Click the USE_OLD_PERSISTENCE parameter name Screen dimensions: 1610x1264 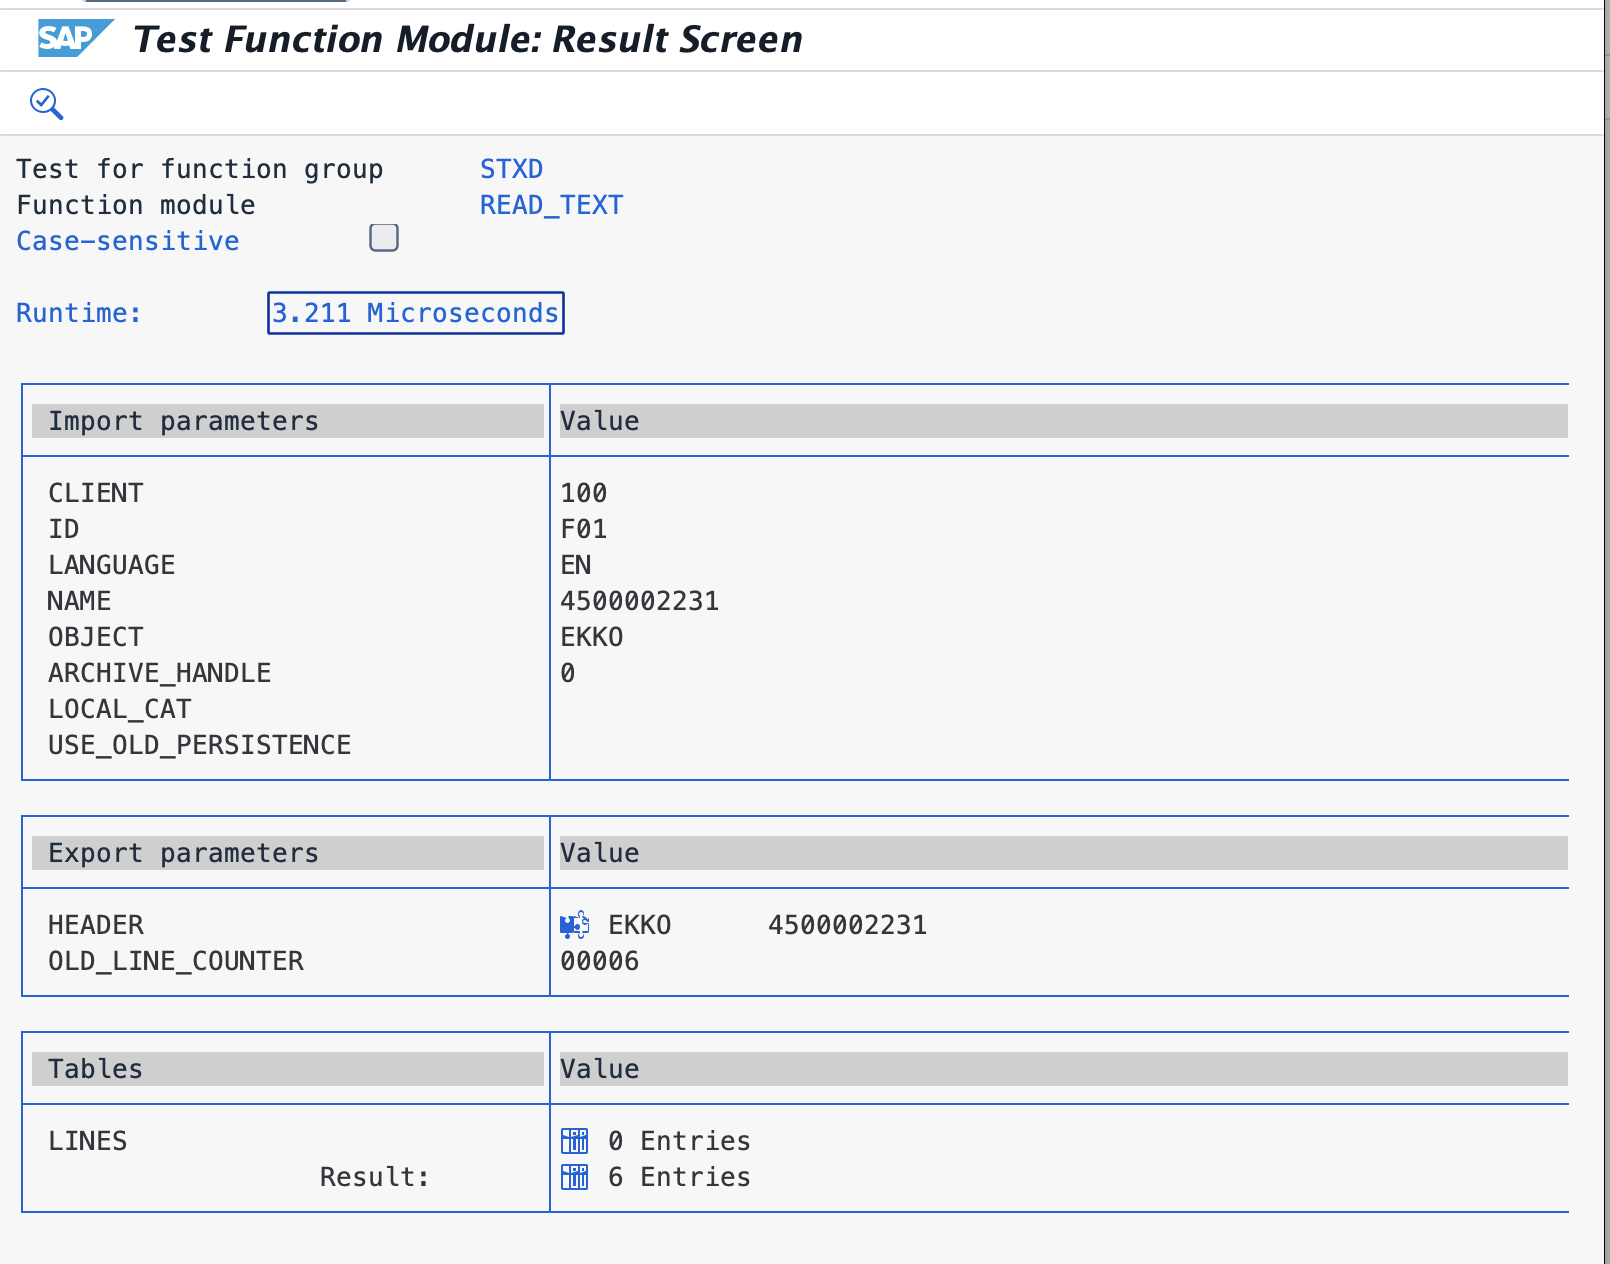coord(200,745)
